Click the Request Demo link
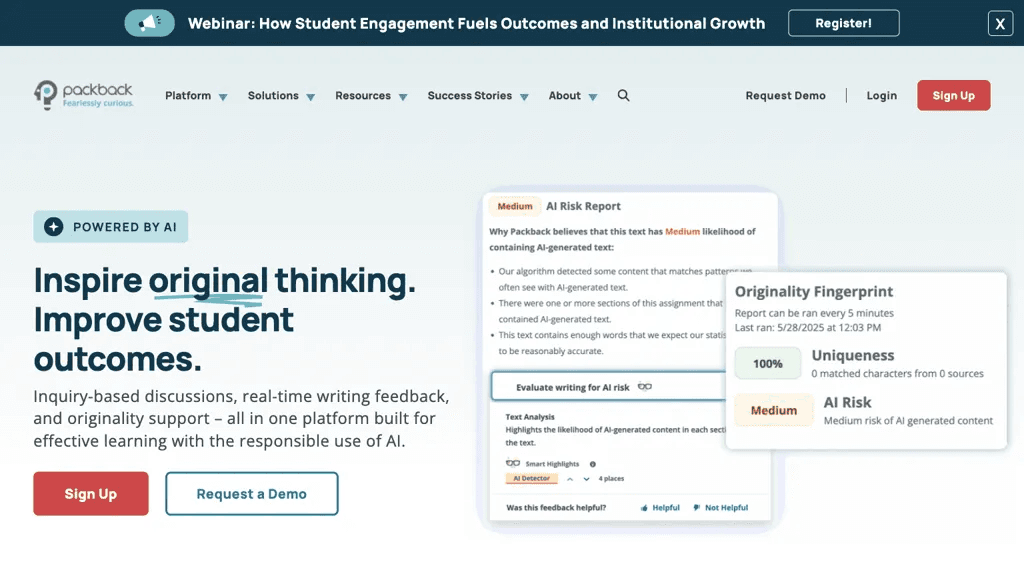Screen dimensions: 1024x576 tap(786, 95)
